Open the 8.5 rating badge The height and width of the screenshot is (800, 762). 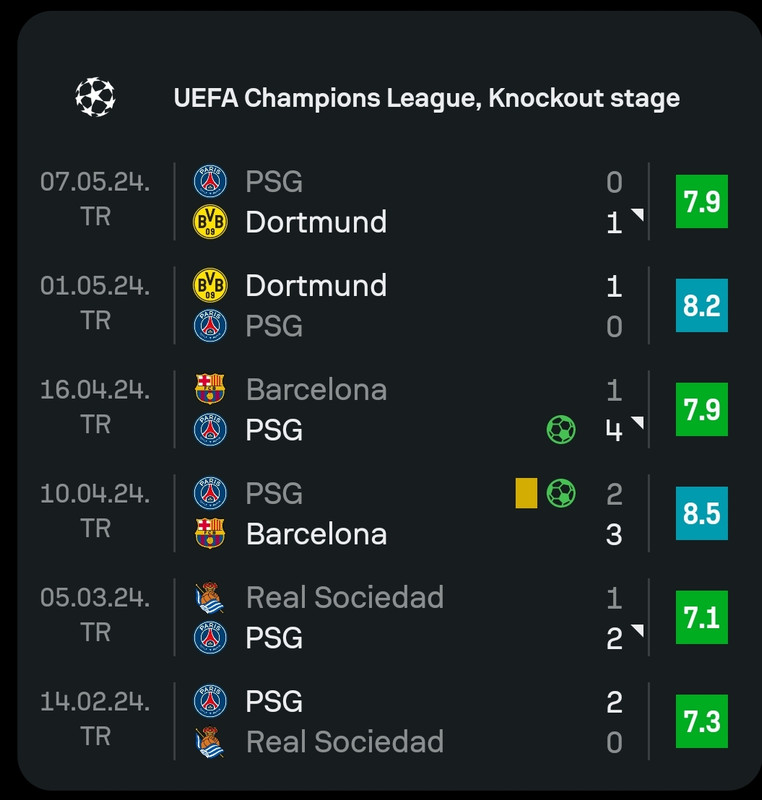click(702, 513)
